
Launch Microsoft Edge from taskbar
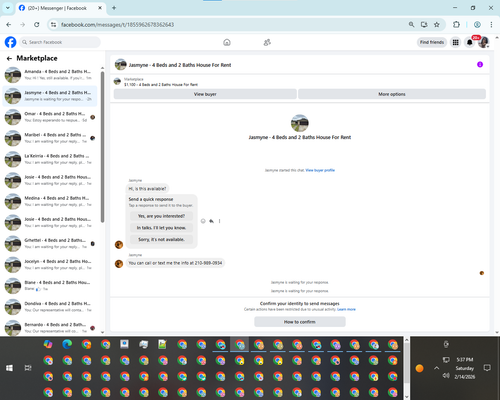[67, 344]
